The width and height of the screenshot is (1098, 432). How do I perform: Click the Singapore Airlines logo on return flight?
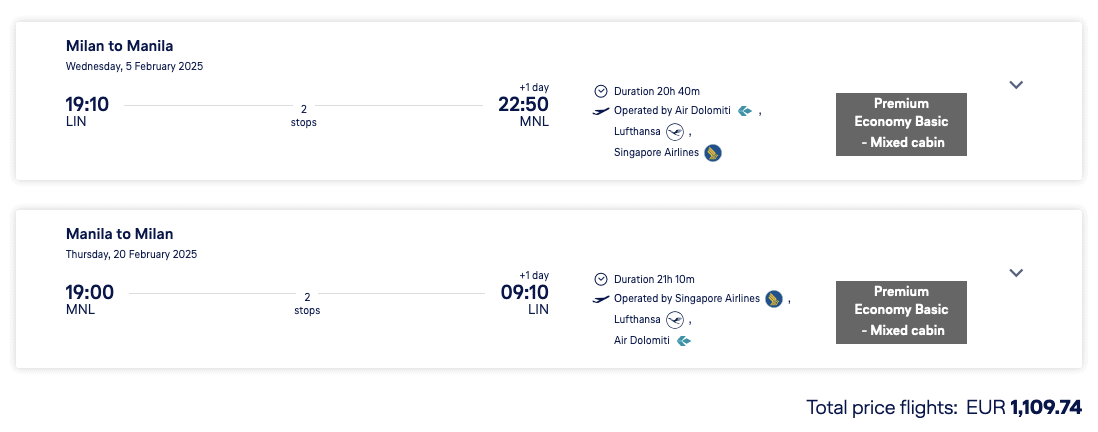point(774,299)
